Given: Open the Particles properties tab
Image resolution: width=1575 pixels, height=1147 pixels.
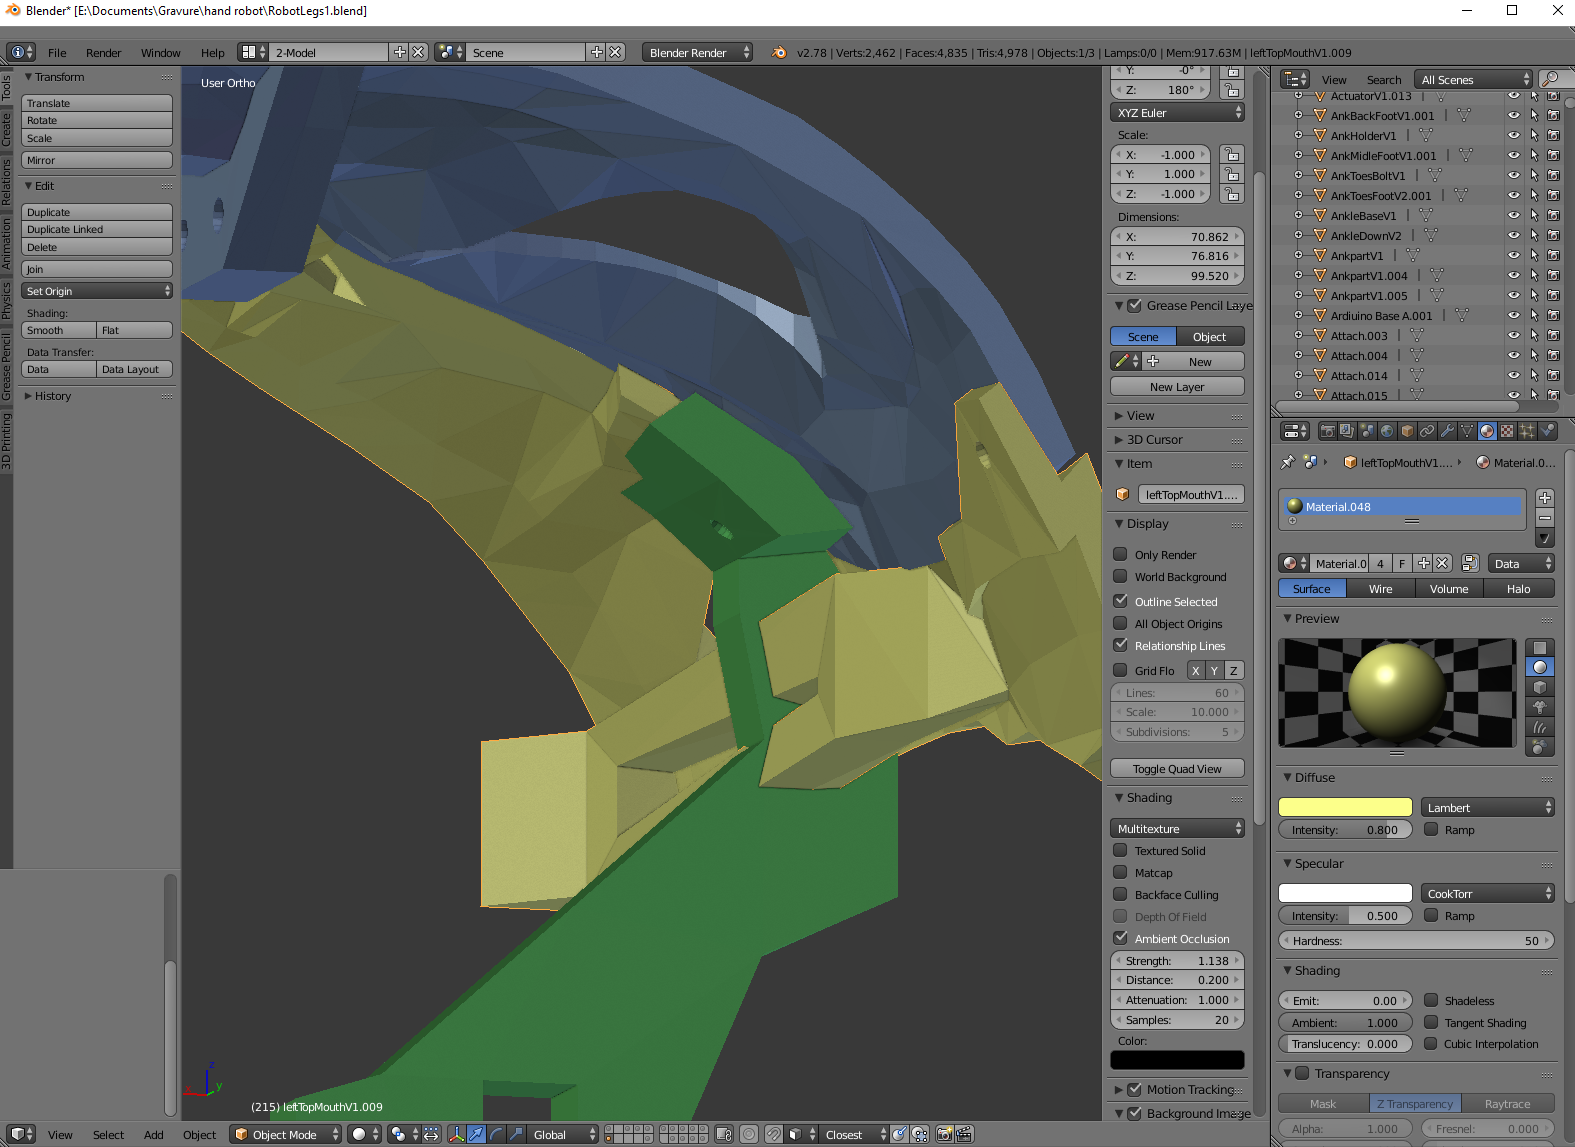Looking at the screenshot, I should point(1527,431).
